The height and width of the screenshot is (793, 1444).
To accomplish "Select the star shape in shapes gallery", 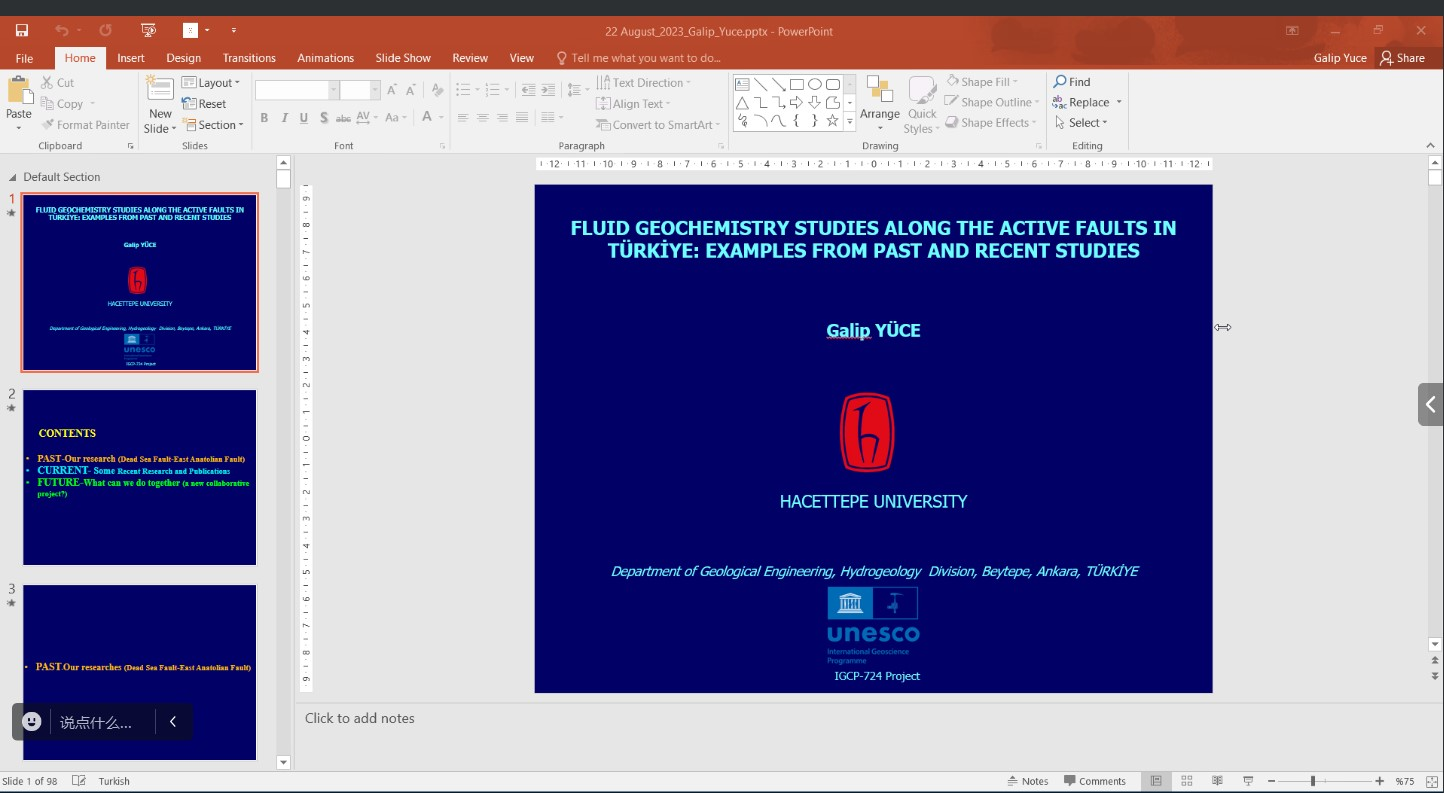I will 832,121.
